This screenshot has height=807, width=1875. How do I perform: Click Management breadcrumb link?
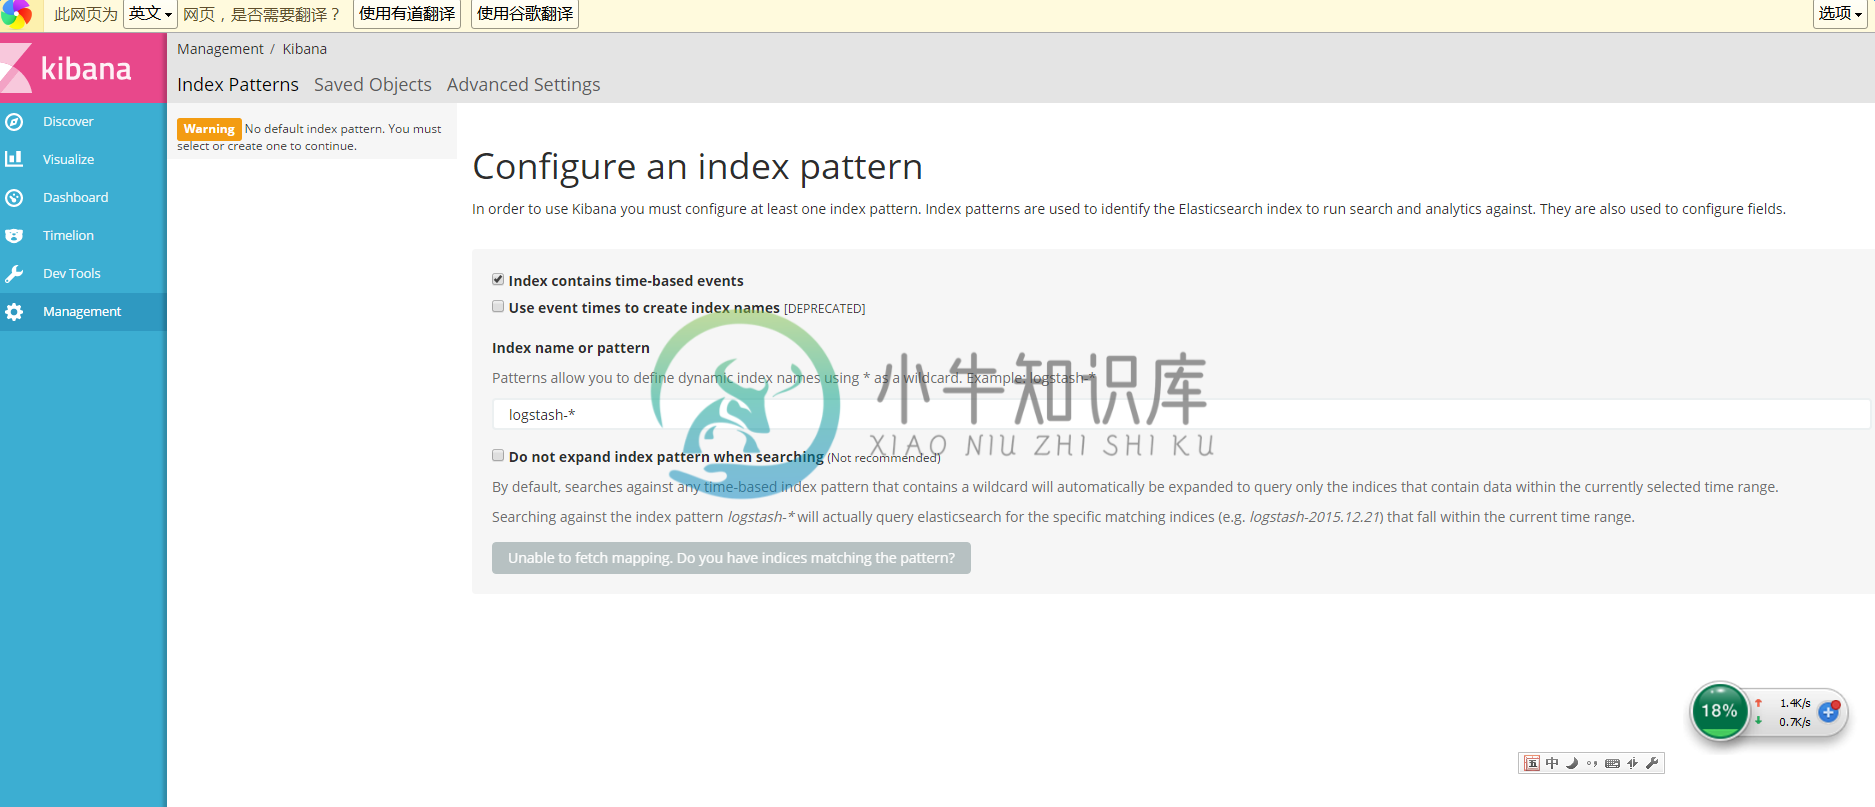pyautogui.click(x=220, y=49)
